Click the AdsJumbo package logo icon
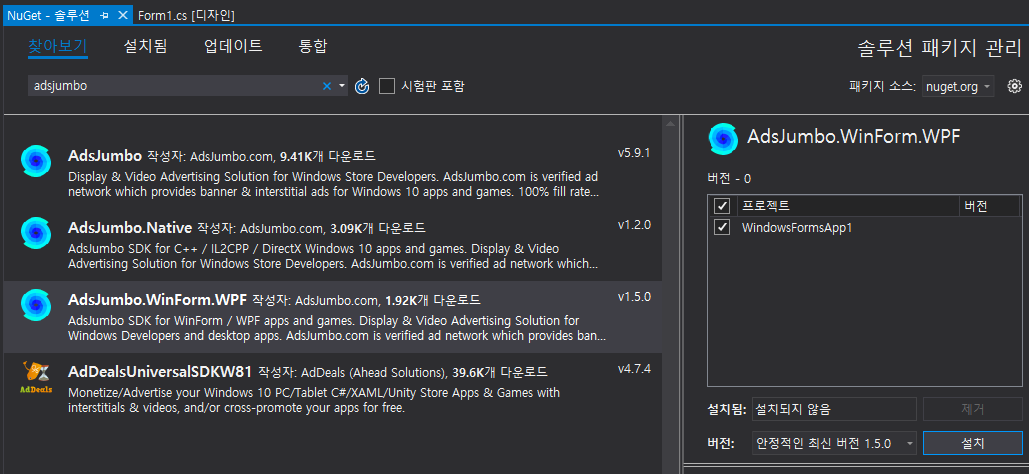The image size is (1029, 474). (x=36, y=160)
